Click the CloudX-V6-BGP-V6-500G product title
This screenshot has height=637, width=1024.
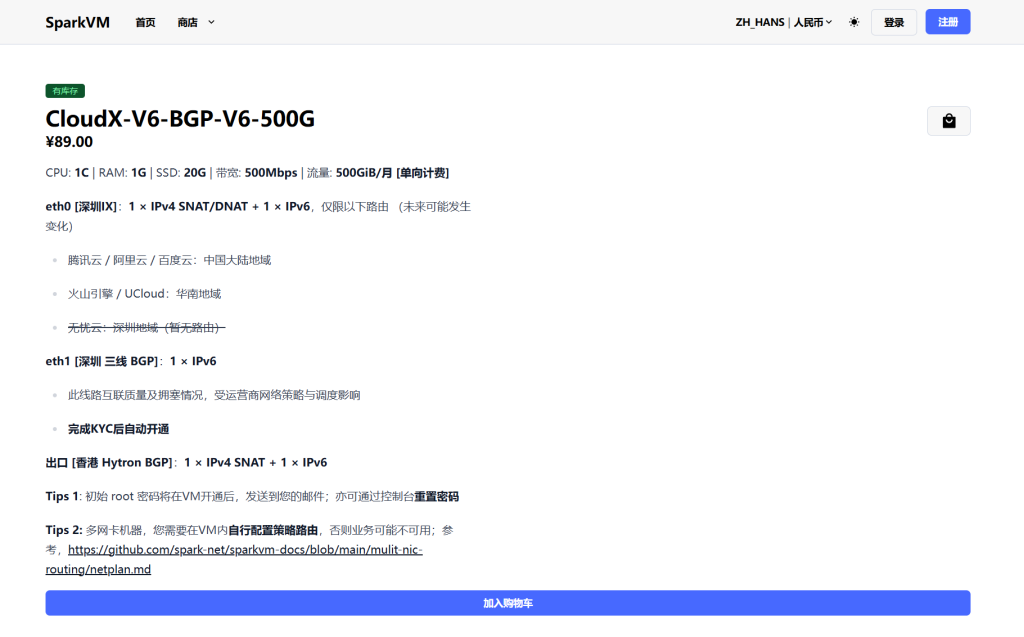[180, 119]
